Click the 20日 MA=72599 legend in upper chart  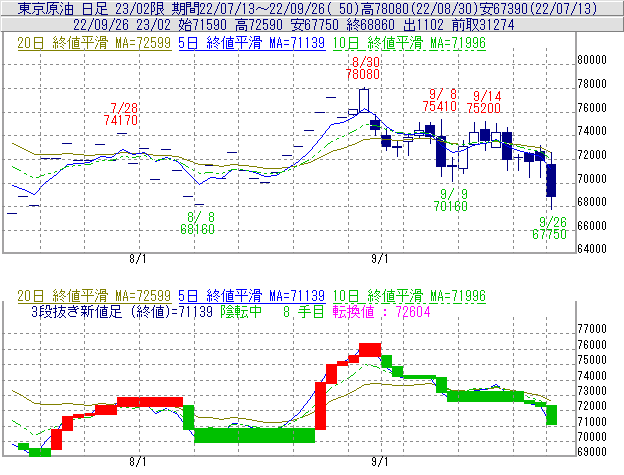94,43
